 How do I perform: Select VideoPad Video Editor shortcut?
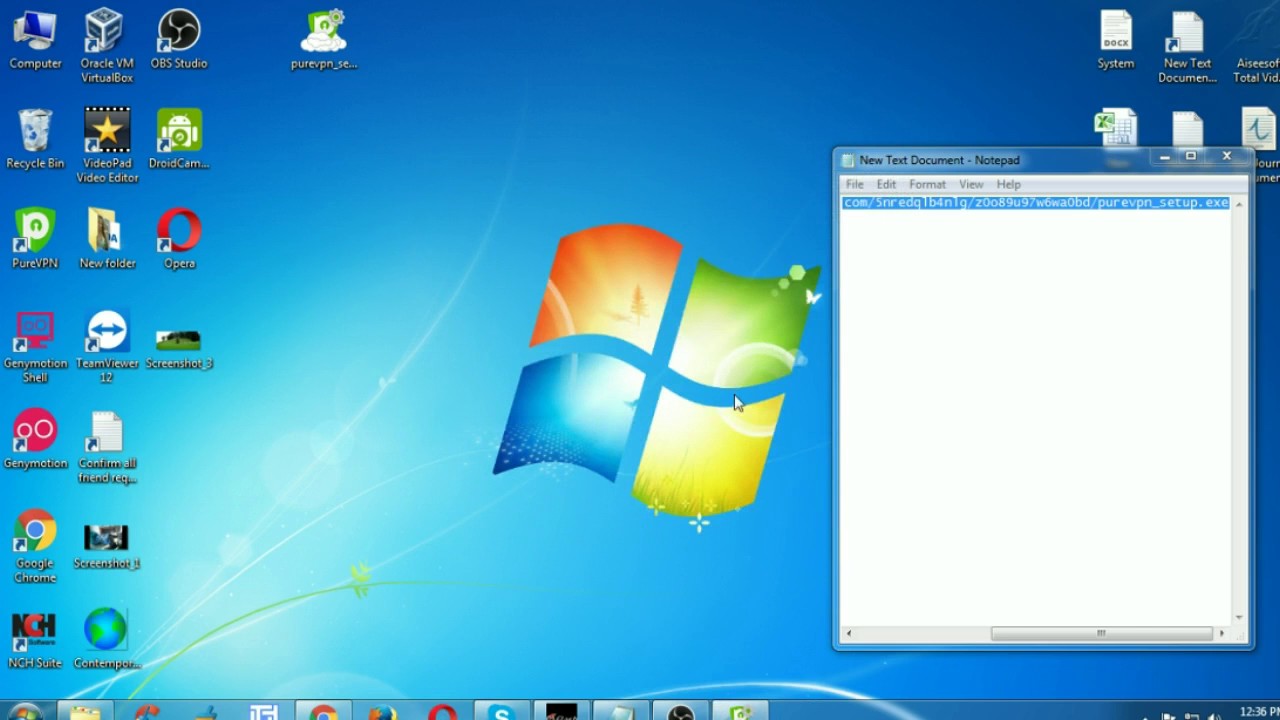tap(107, 146)
